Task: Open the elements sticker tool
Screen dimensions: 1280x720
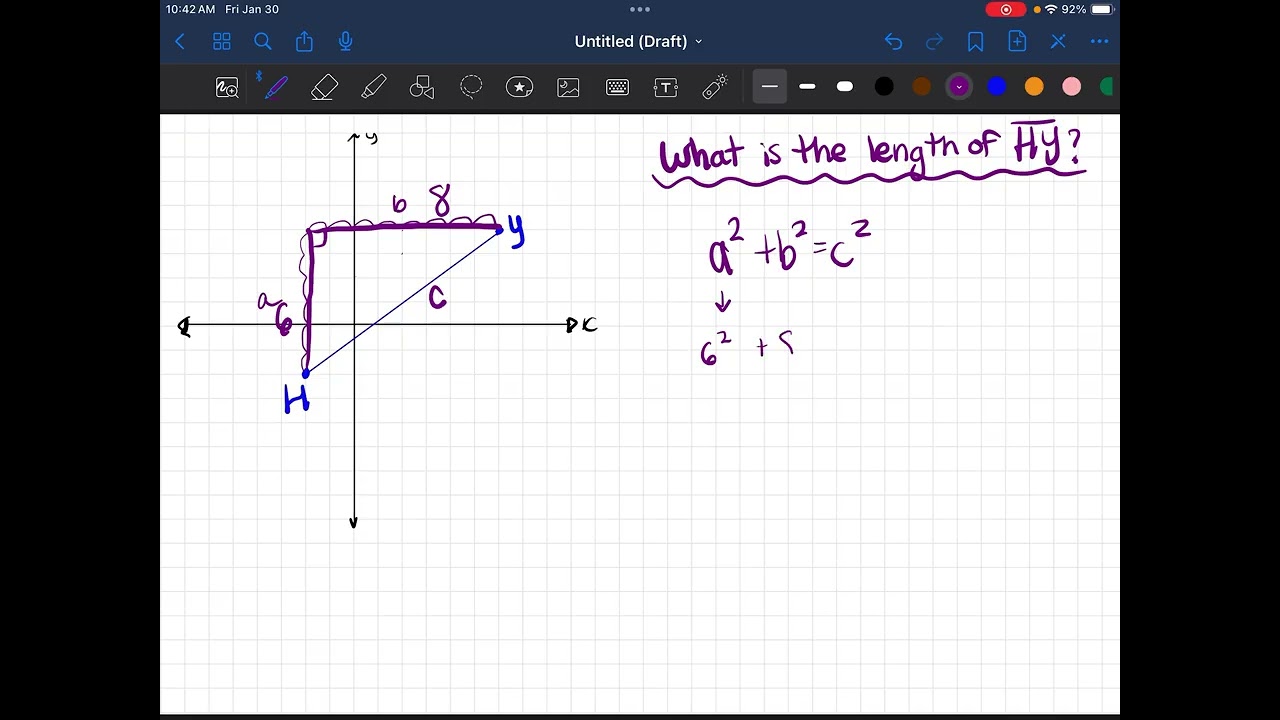Action: point(520,87)
